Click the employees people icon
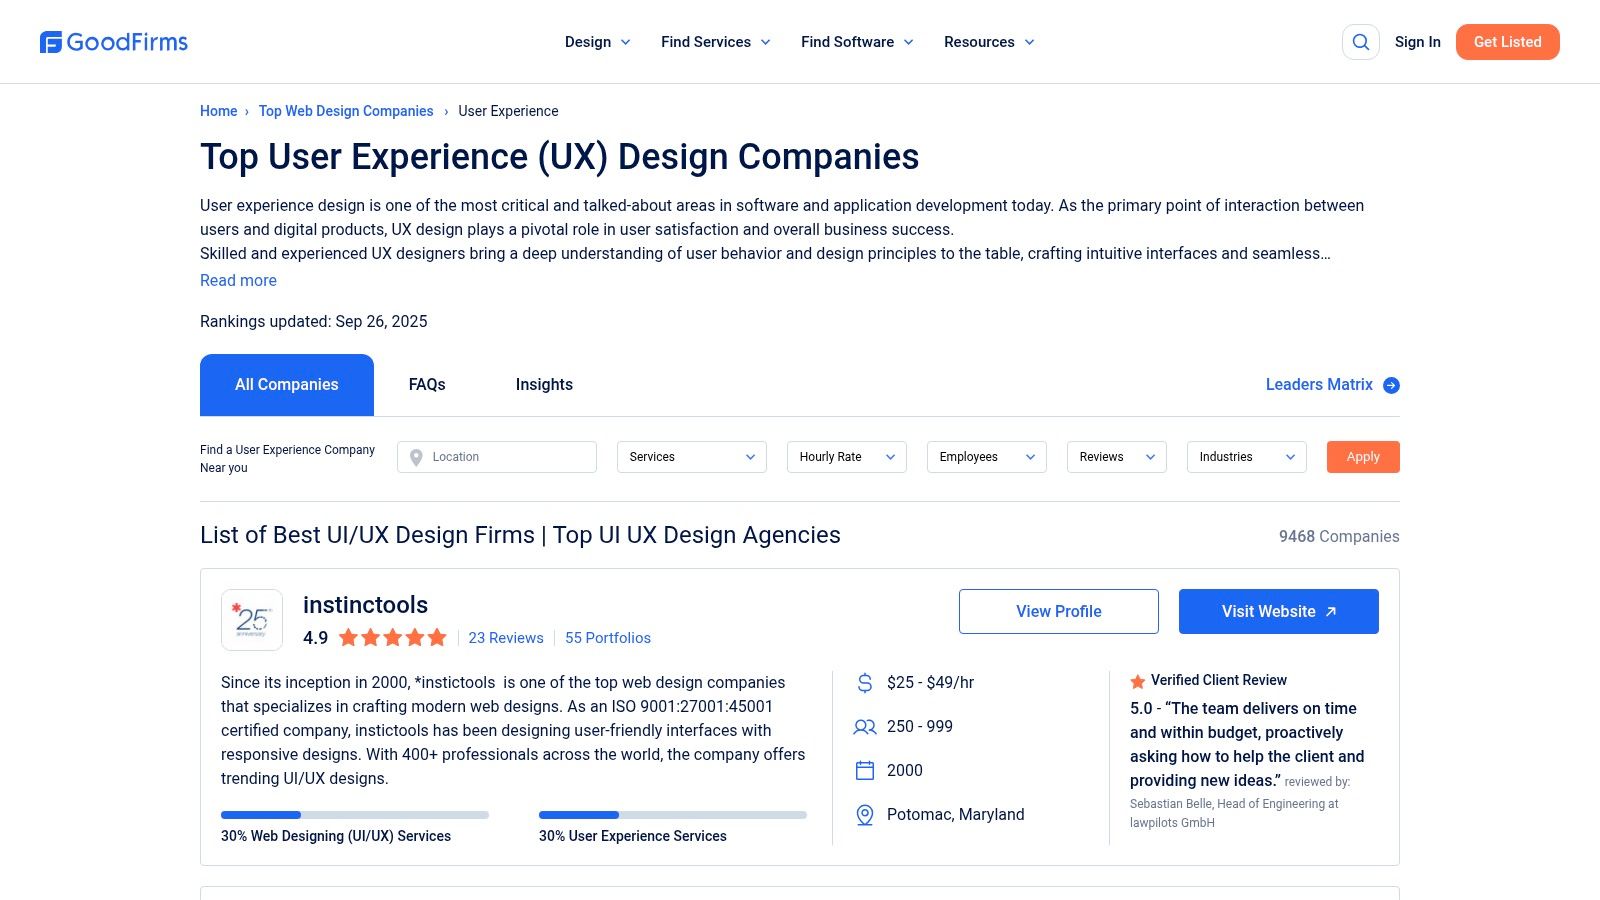 pos(865,727)
